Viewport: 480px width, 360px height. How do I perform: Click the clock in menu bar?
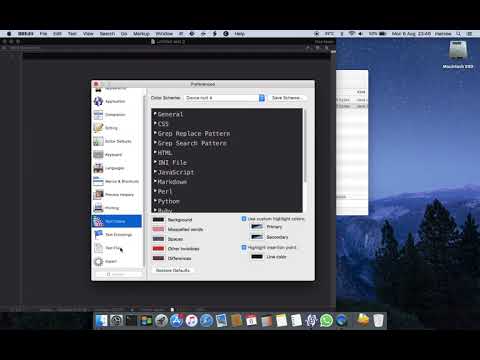(411, 34)
